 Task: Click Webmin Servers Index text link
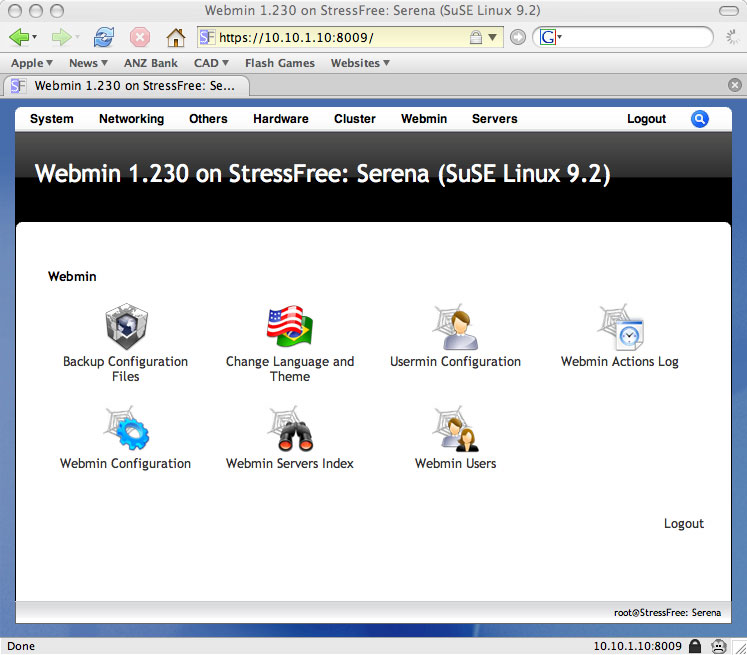pyautogui.click(x=290, y=464)
